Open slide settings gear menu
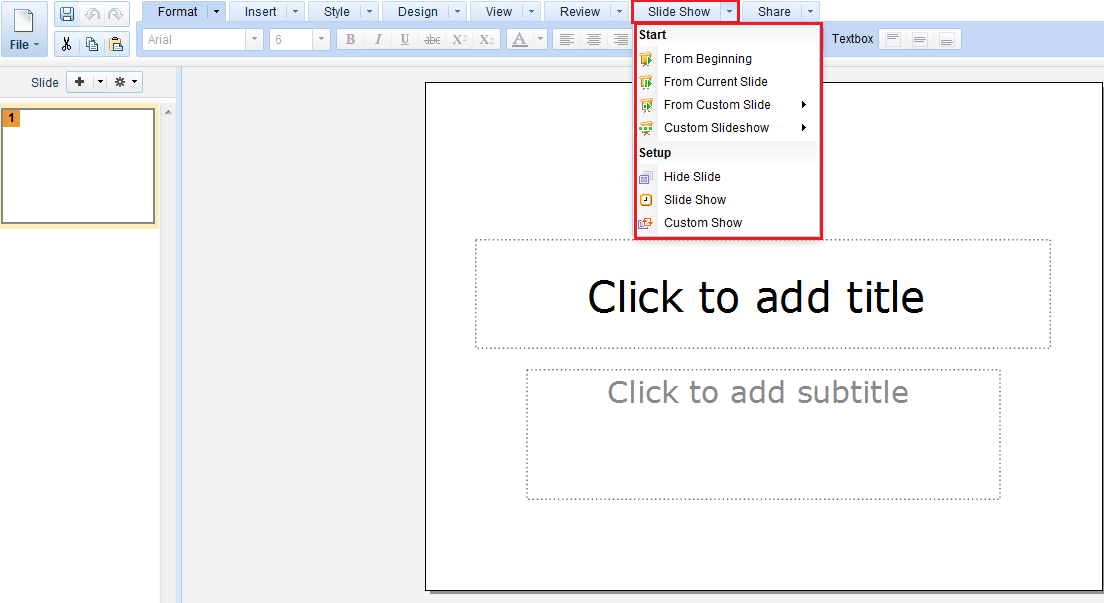 click(125, 82)
